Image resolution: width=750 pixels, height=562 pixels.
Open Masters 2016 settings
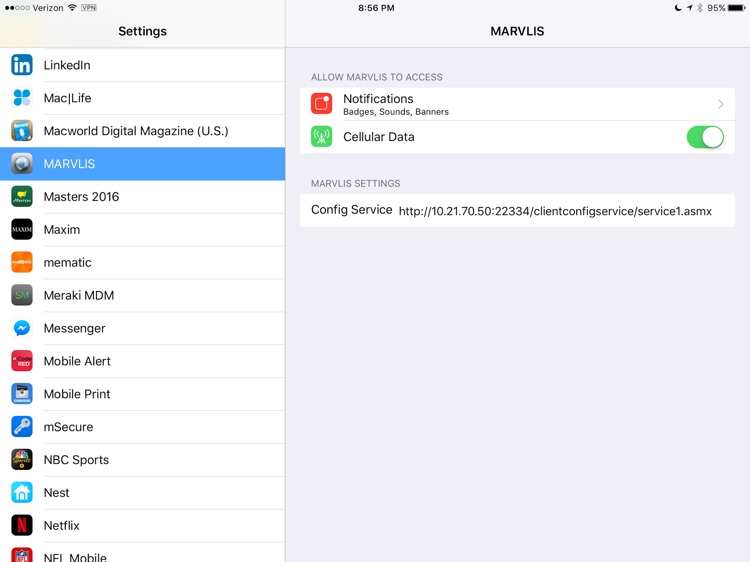coord(143,197)
